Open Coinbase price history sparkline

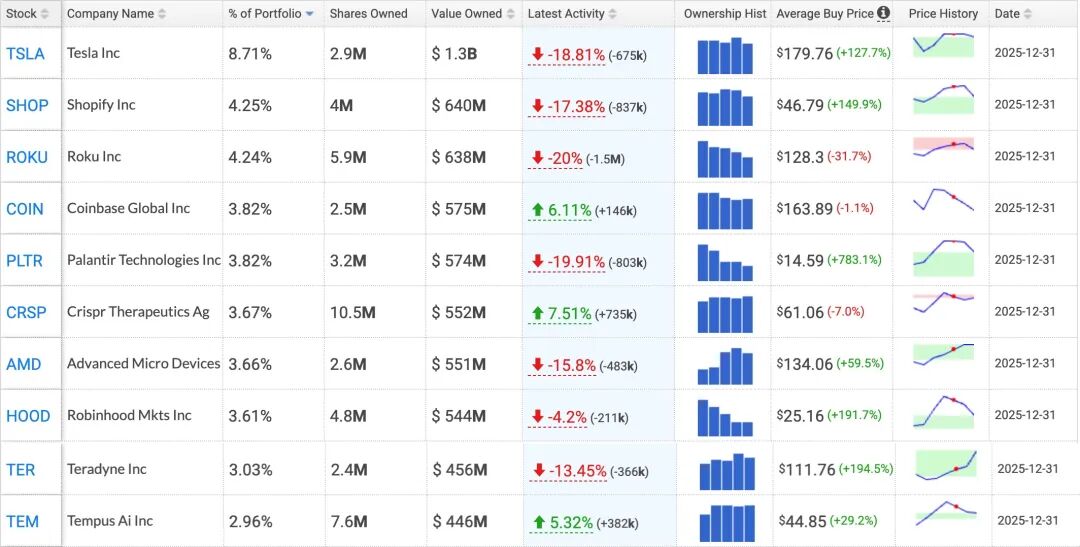pyautogui.click(x=944, y=200)
